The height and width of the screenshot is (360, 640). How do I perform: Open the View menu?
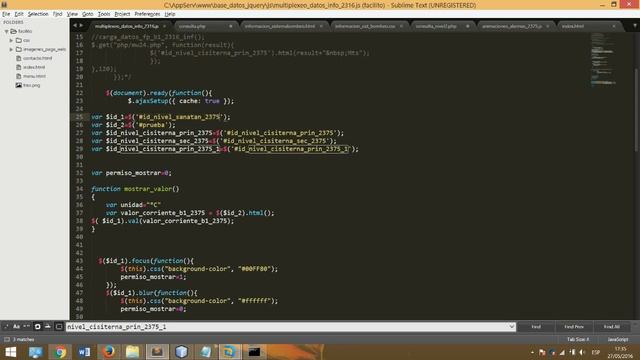coord(72,14)
